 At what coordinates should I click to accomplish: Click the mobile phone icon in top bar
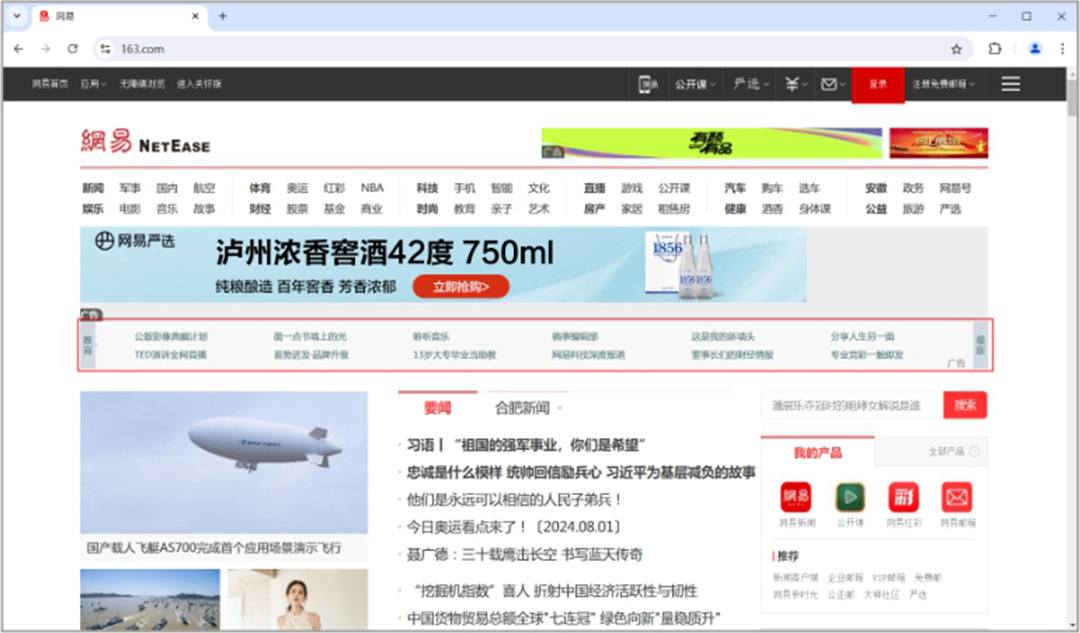tap(648, 84)
